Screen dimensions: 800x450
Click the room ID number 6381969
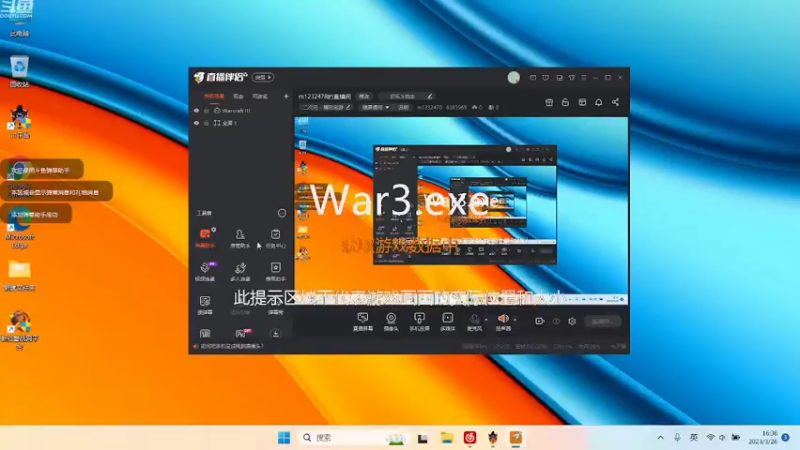(456, 107)
